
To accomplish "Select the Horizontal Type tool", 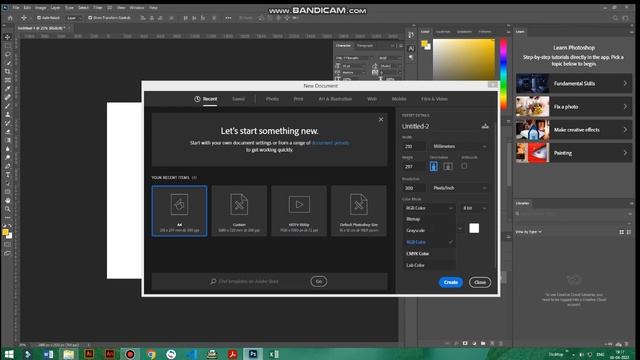I will 7,175.
